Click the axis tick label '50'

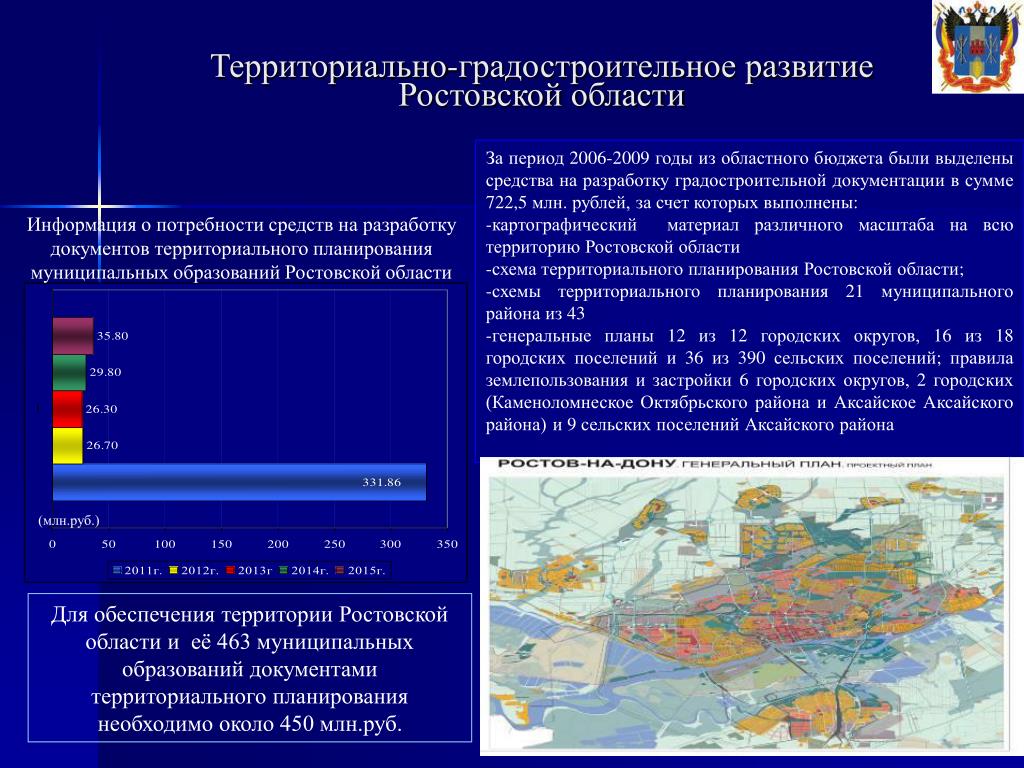click(x=108, y=543)
